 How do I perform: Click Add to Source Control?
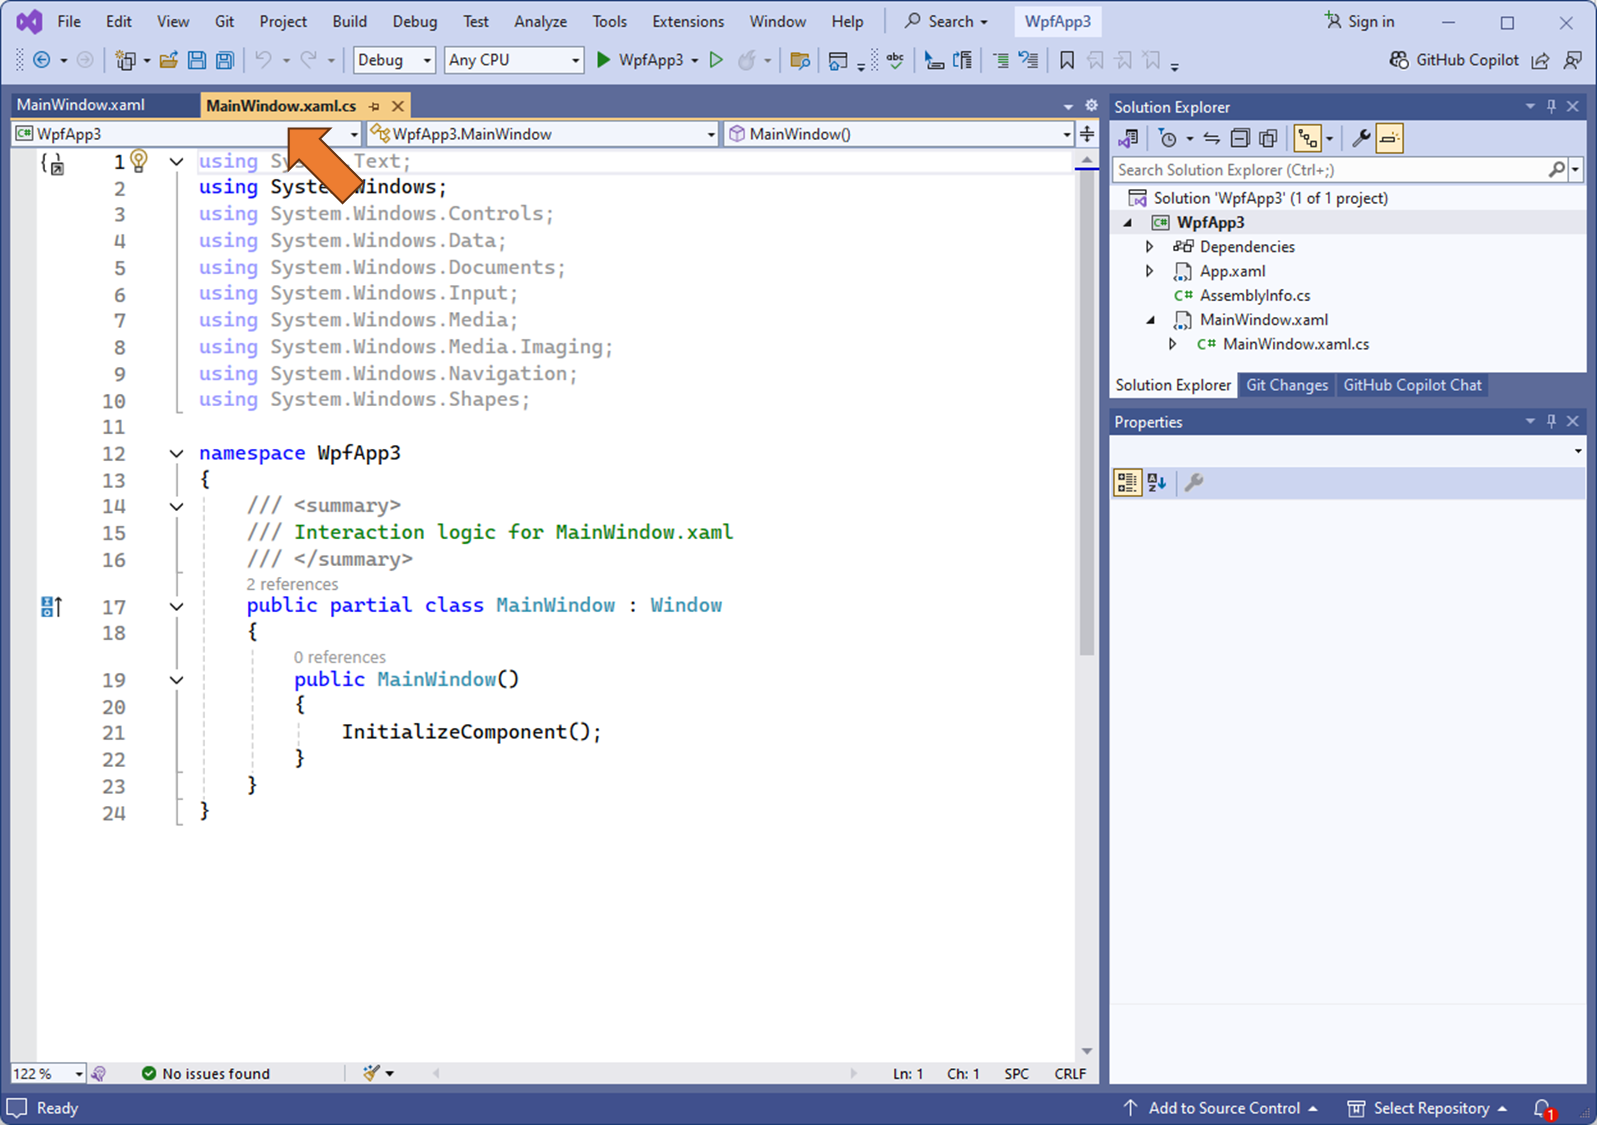pos(1221,1108)
